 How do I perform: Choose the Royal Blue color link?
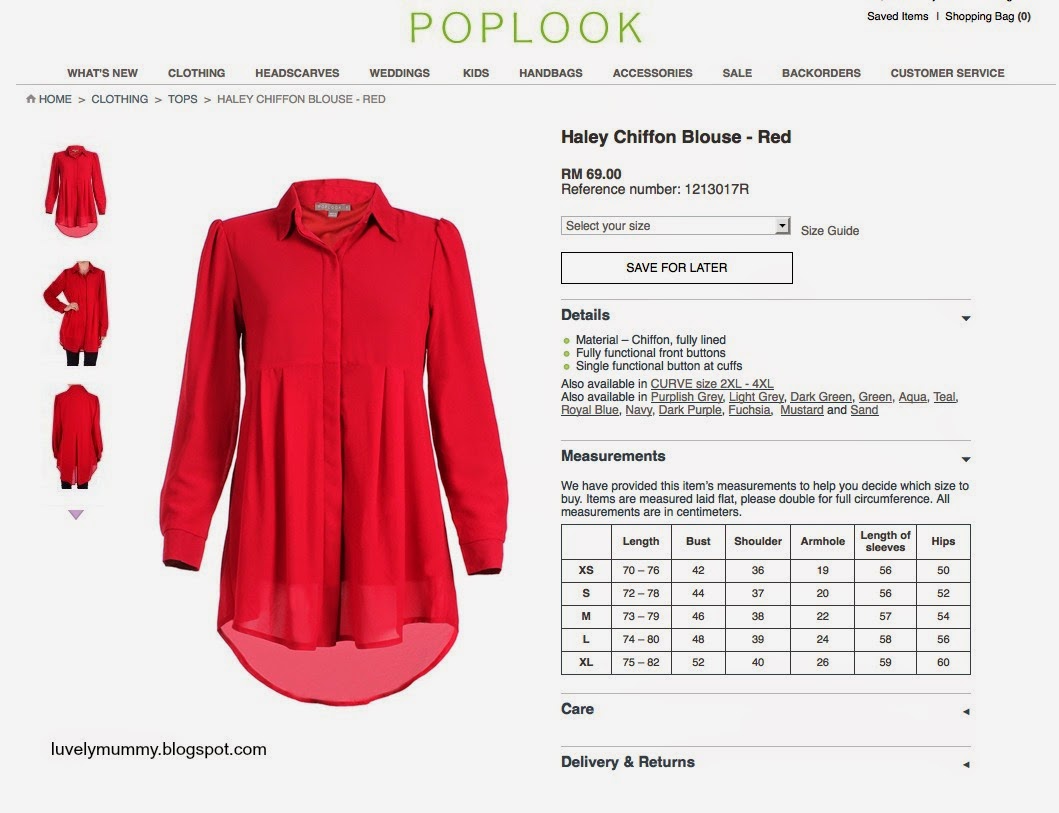tap(590, 410)
